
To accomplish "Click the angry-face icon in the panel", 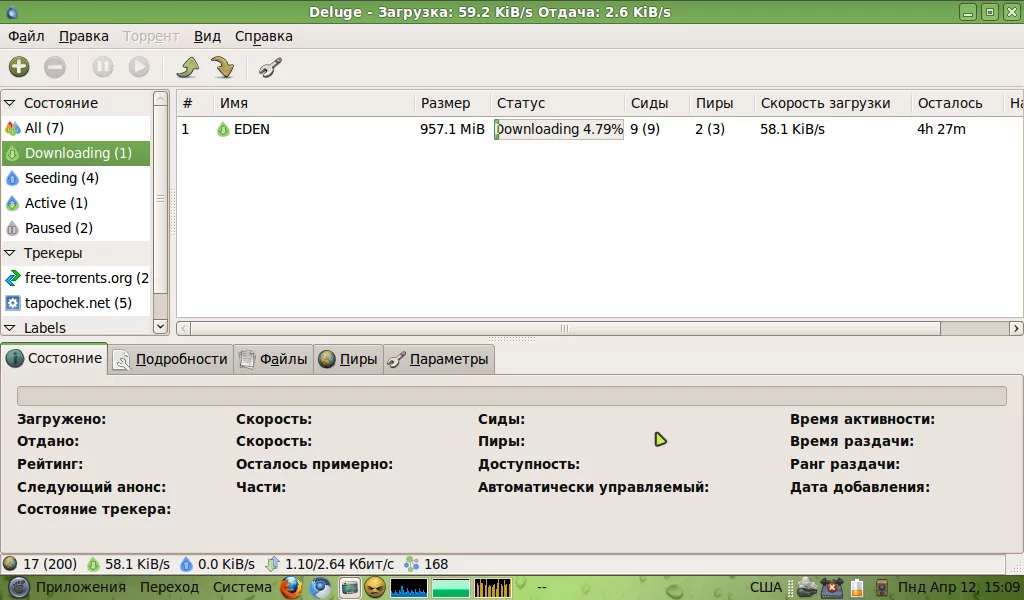I will pos(375,588).
